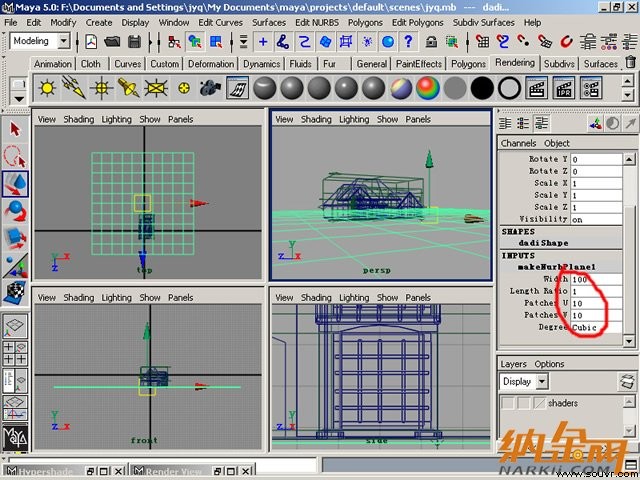
Task: Open render globals settings icon
Action: [591, 88]
